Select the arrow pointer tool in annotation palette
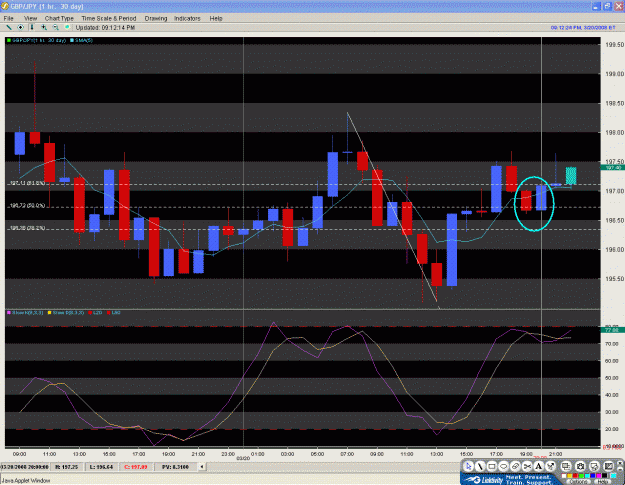Screen dimensions: 625x485 click(x=469, y=466)
